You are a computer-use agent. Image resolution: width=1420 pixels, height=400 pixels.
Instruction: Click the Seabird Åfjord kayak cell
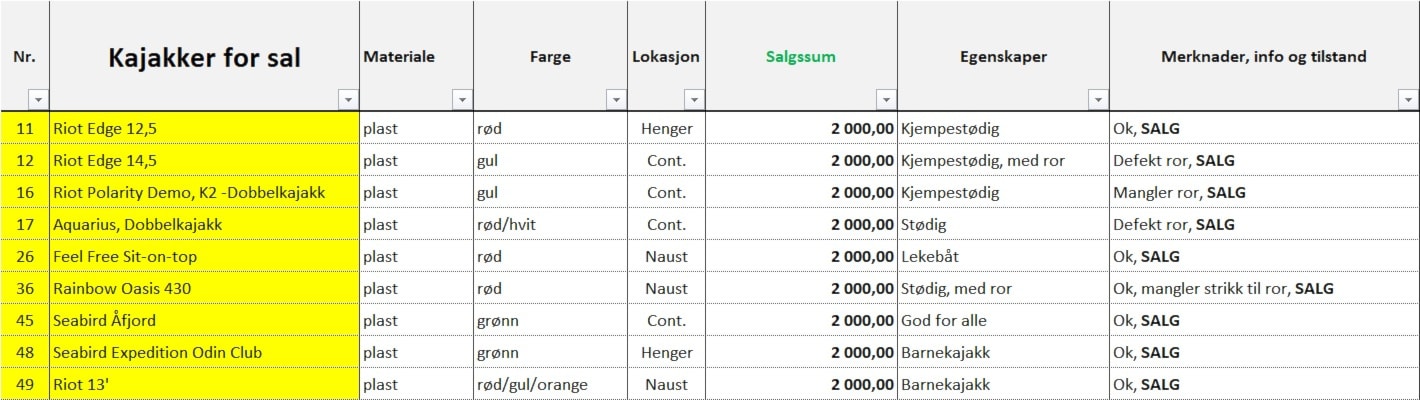(x=204, y=320)
